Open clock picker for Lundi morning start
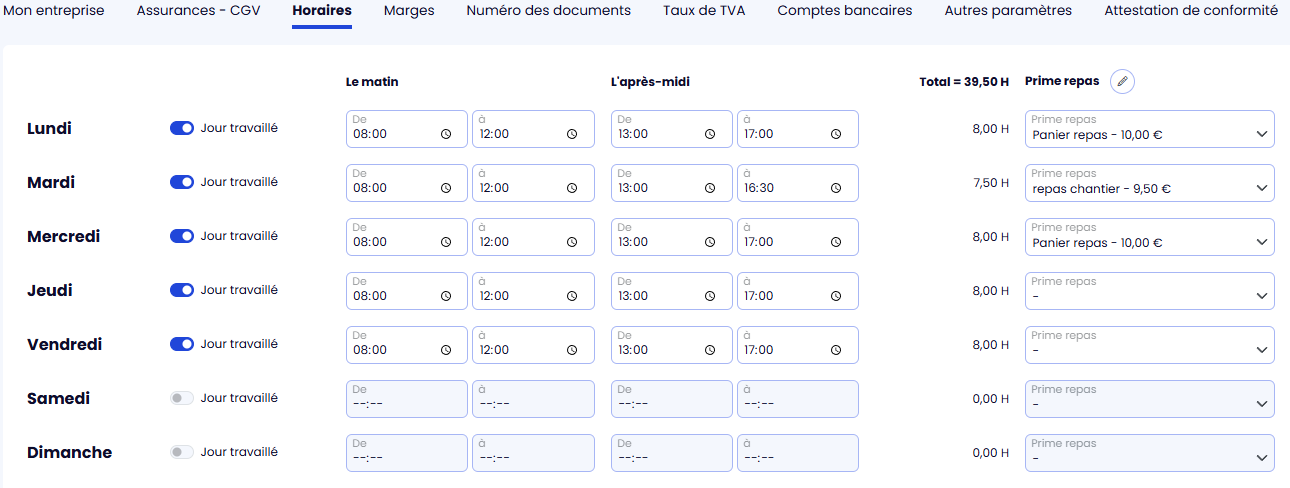The image size is (1290, 488). 445,134
